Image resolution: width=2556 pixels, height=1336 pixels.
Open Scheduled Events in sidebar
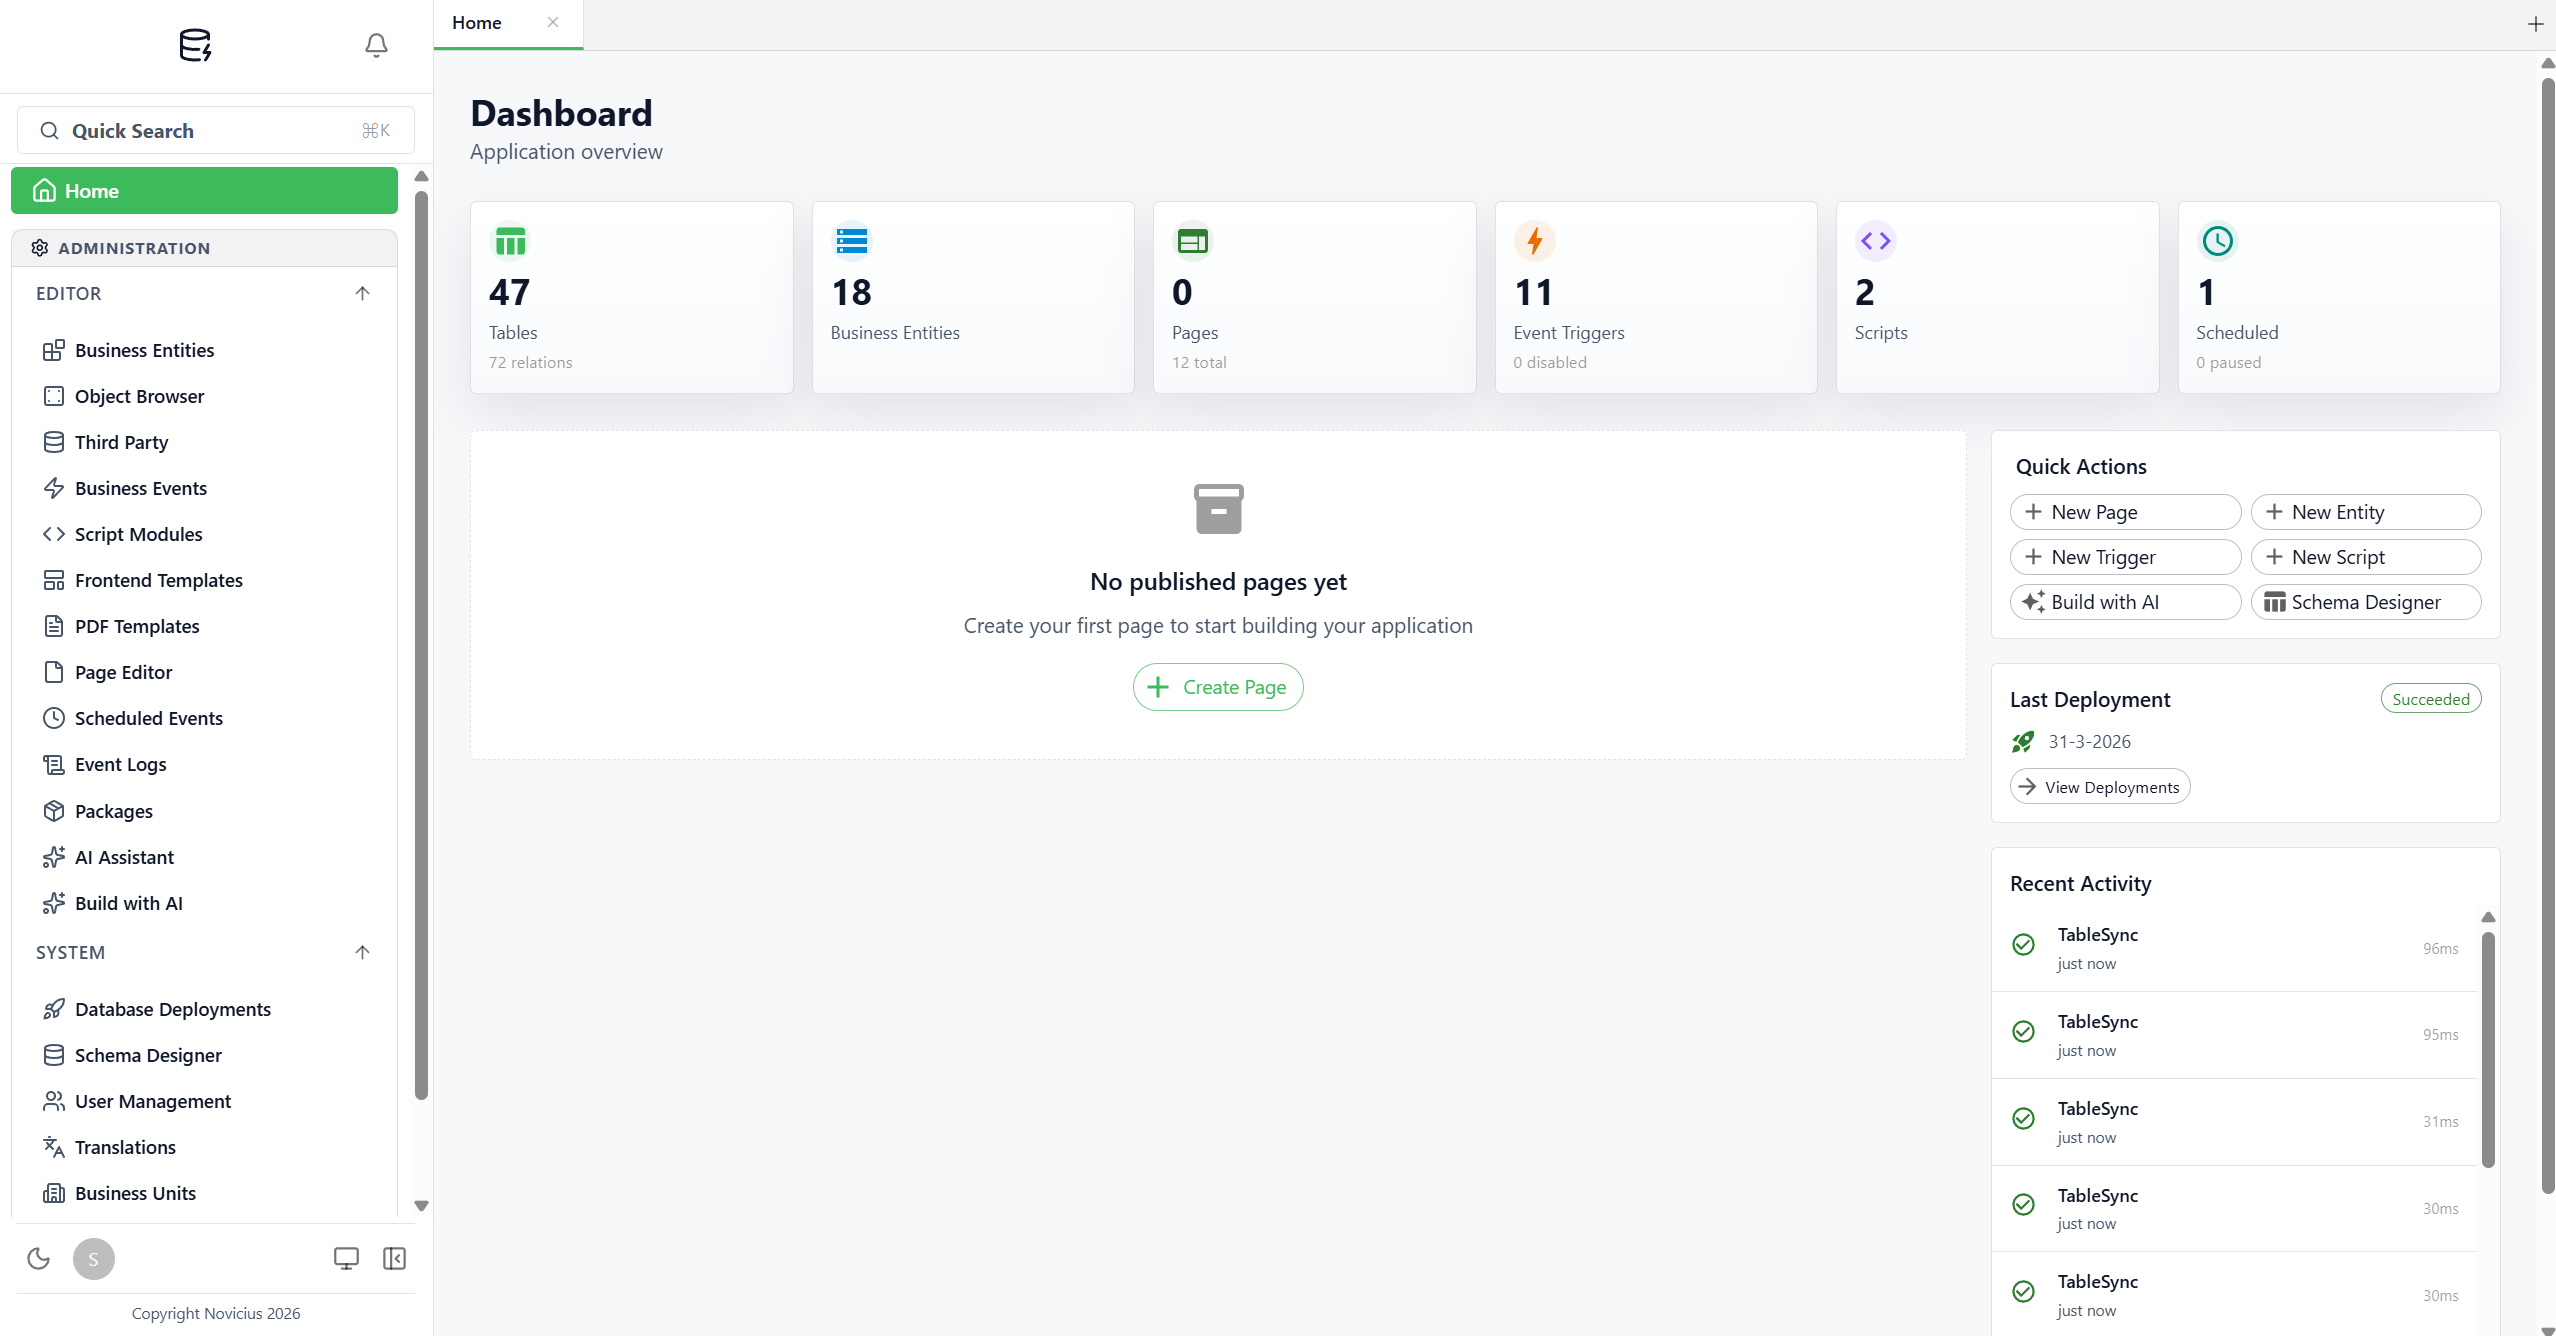(x=204, y=718)
